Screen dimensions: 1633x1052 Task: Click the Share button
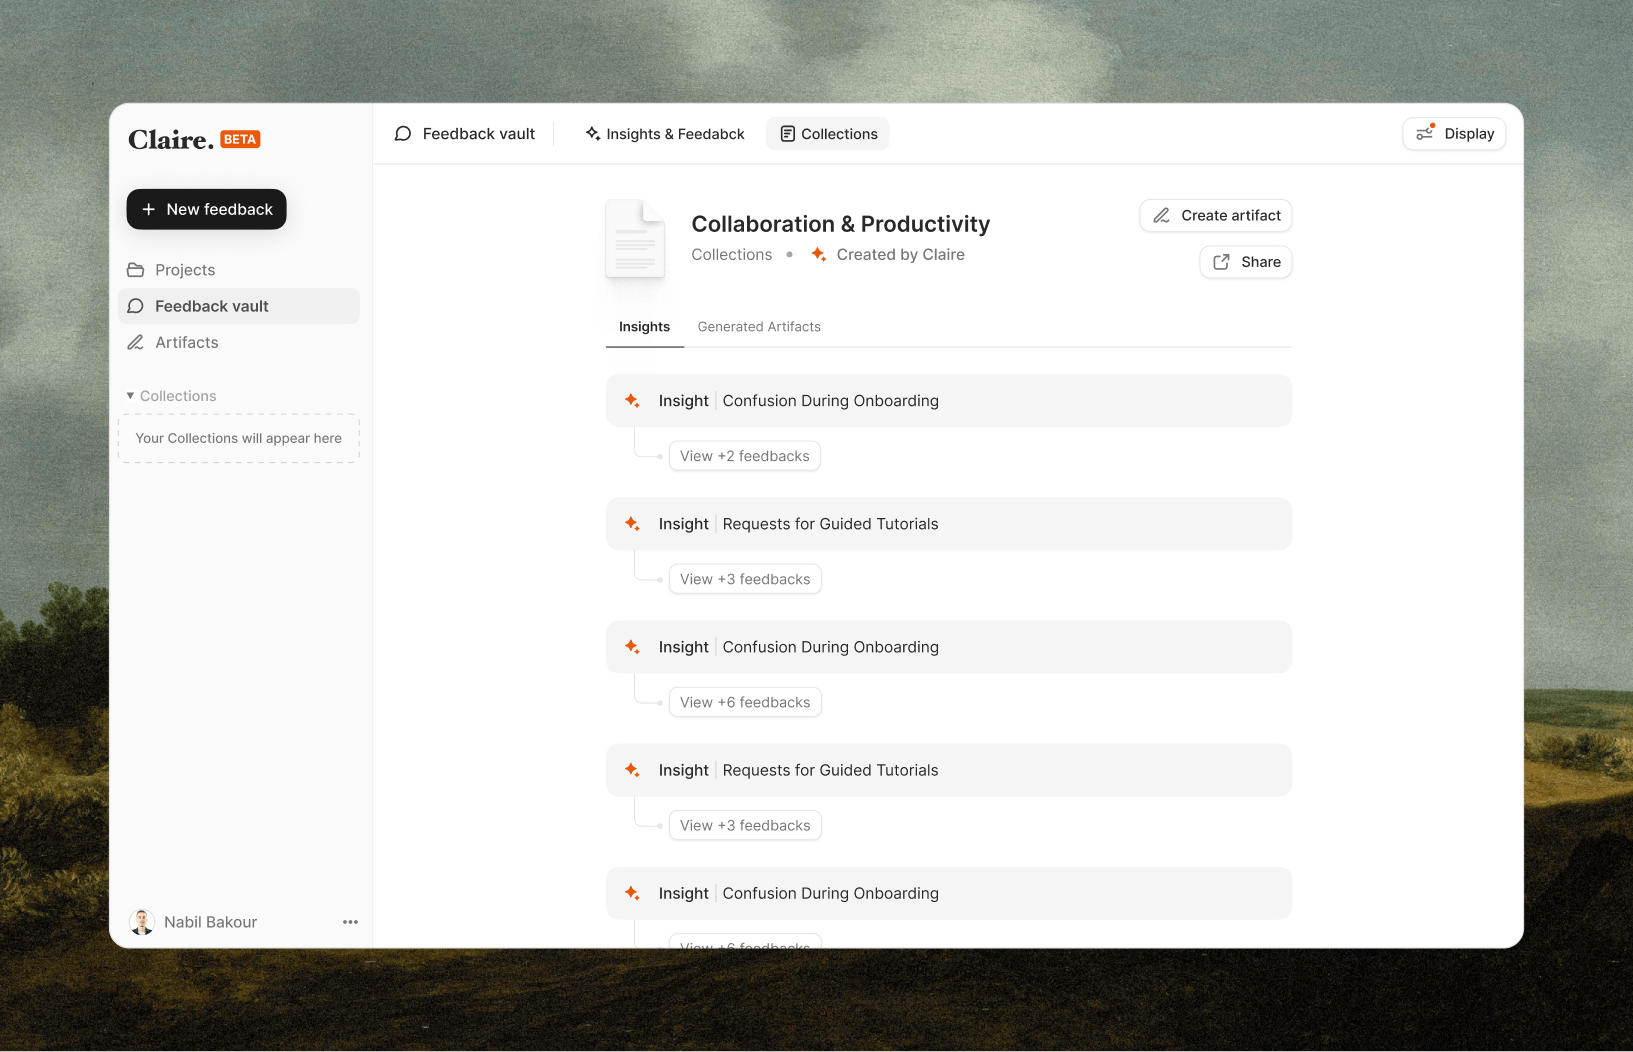(1245, 262)
